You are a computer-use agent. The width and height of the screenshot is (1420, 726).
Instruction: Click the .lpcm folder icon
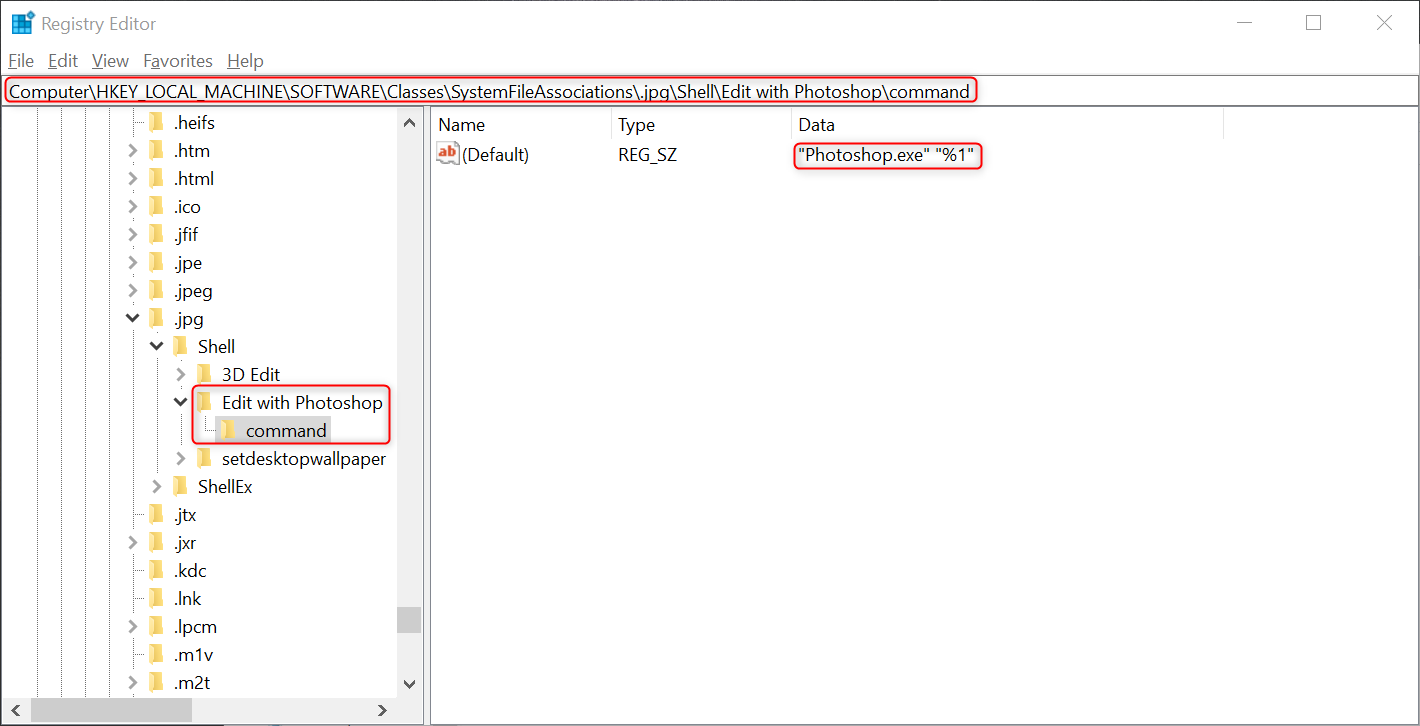tap(156, 627)
